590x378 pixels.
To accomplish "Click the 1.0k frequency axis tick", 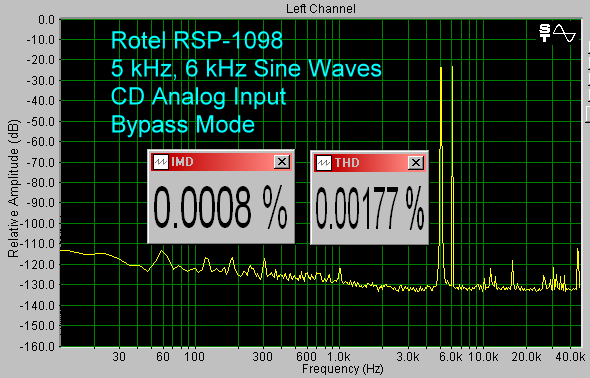I will [x=339, y=356].
